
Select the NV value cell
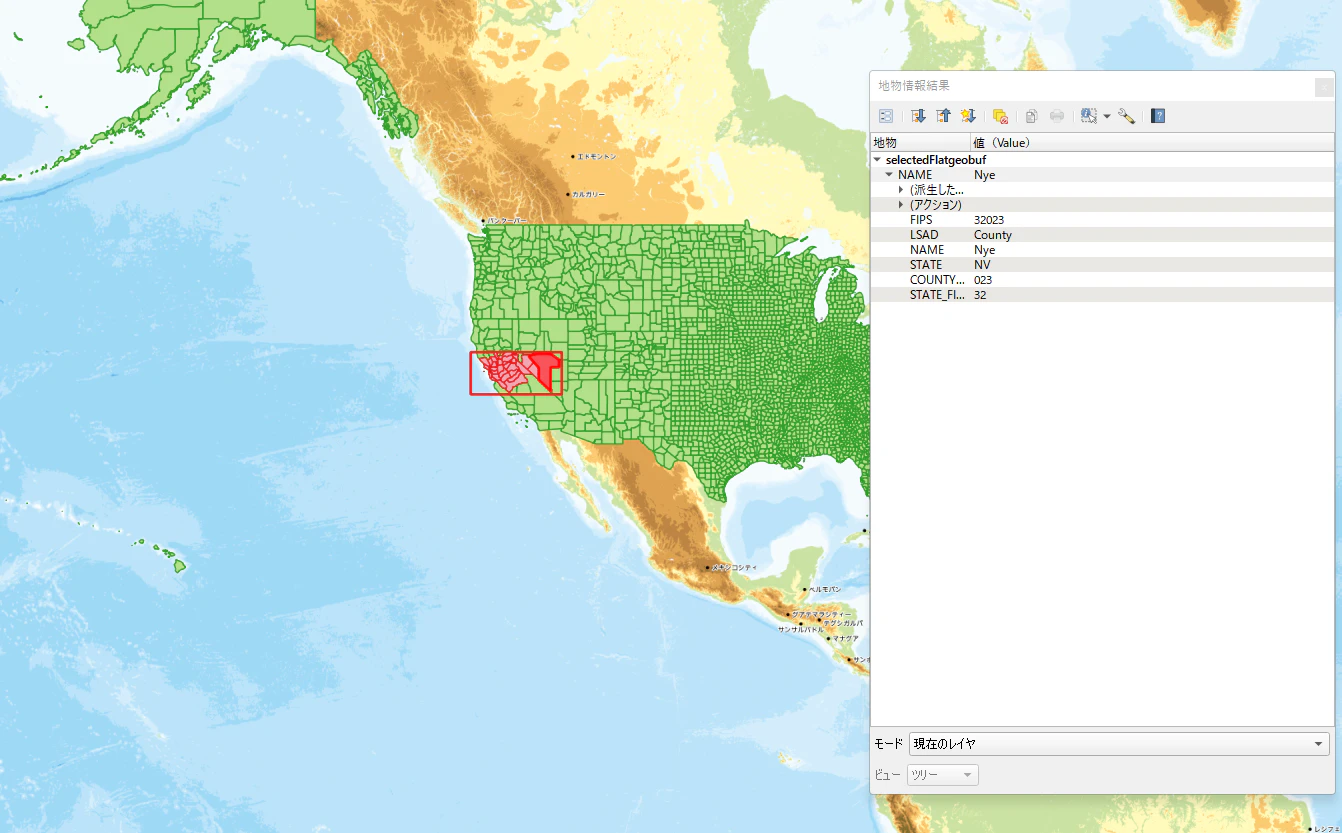coord(982,265)
